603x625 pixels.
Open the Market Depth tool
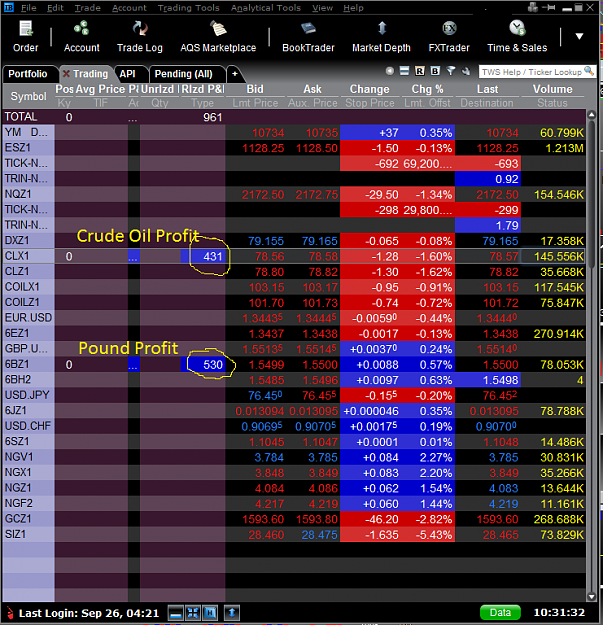[381, 36]
